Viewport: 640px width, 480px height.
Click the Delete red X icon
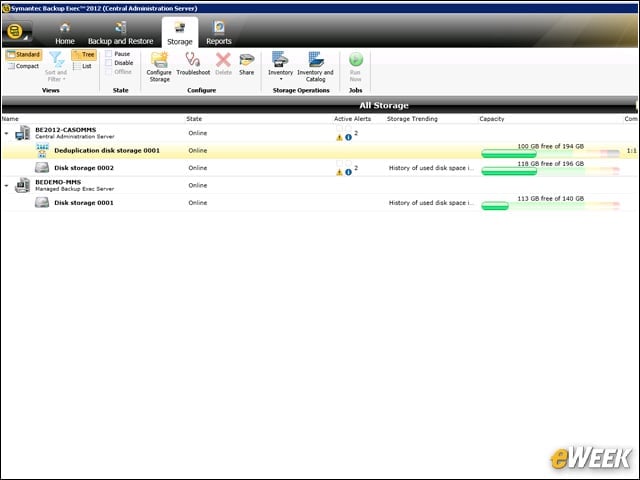coord(223,60)
